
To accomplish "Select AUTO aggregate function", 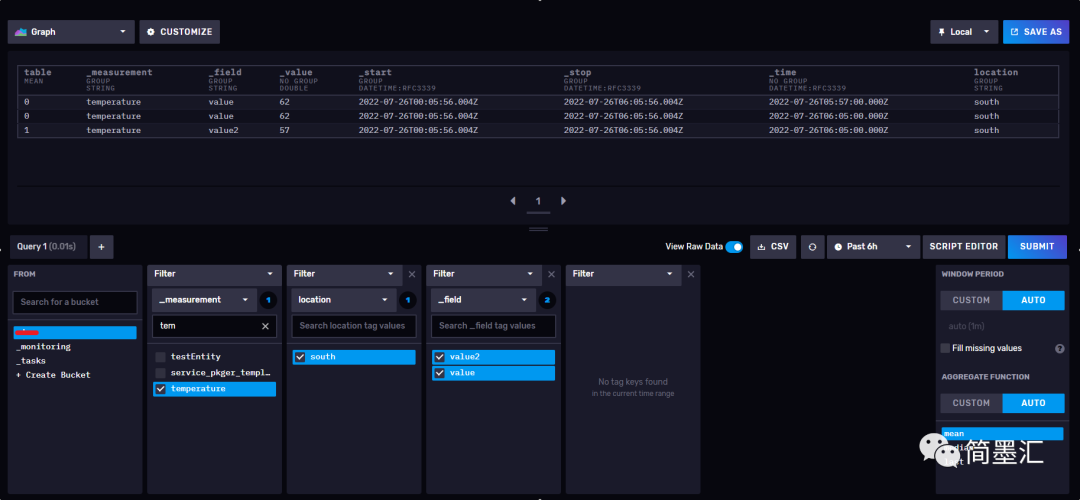I will [1033, 403].
